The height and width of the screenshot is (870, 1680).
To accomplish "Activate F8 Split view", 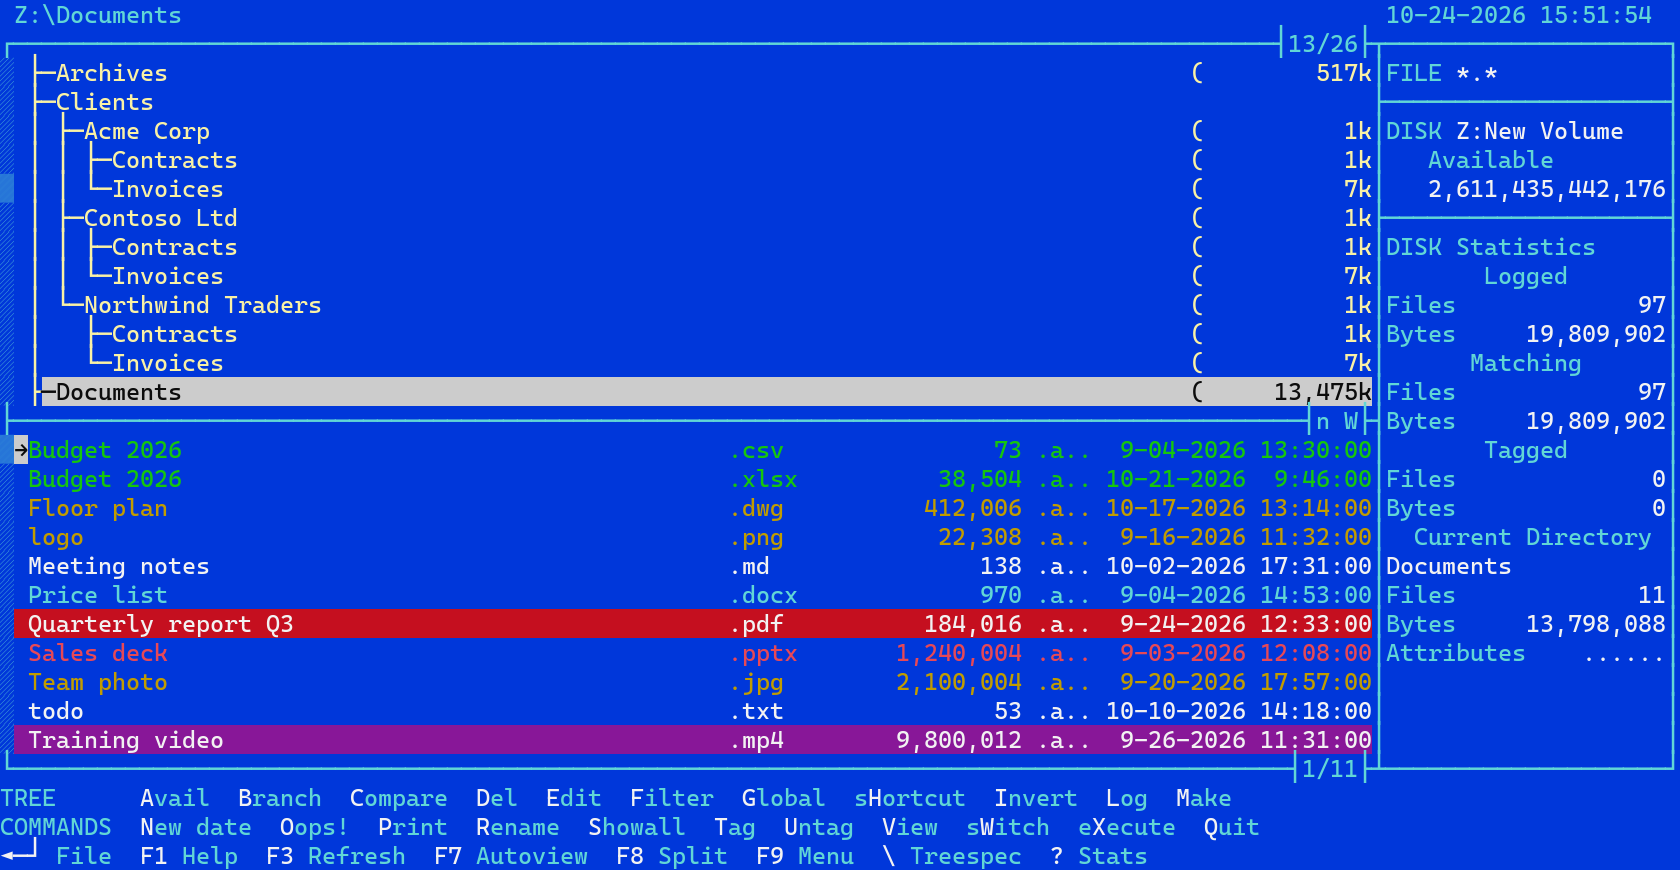I will pyautogui.click(x=672, y=856).
